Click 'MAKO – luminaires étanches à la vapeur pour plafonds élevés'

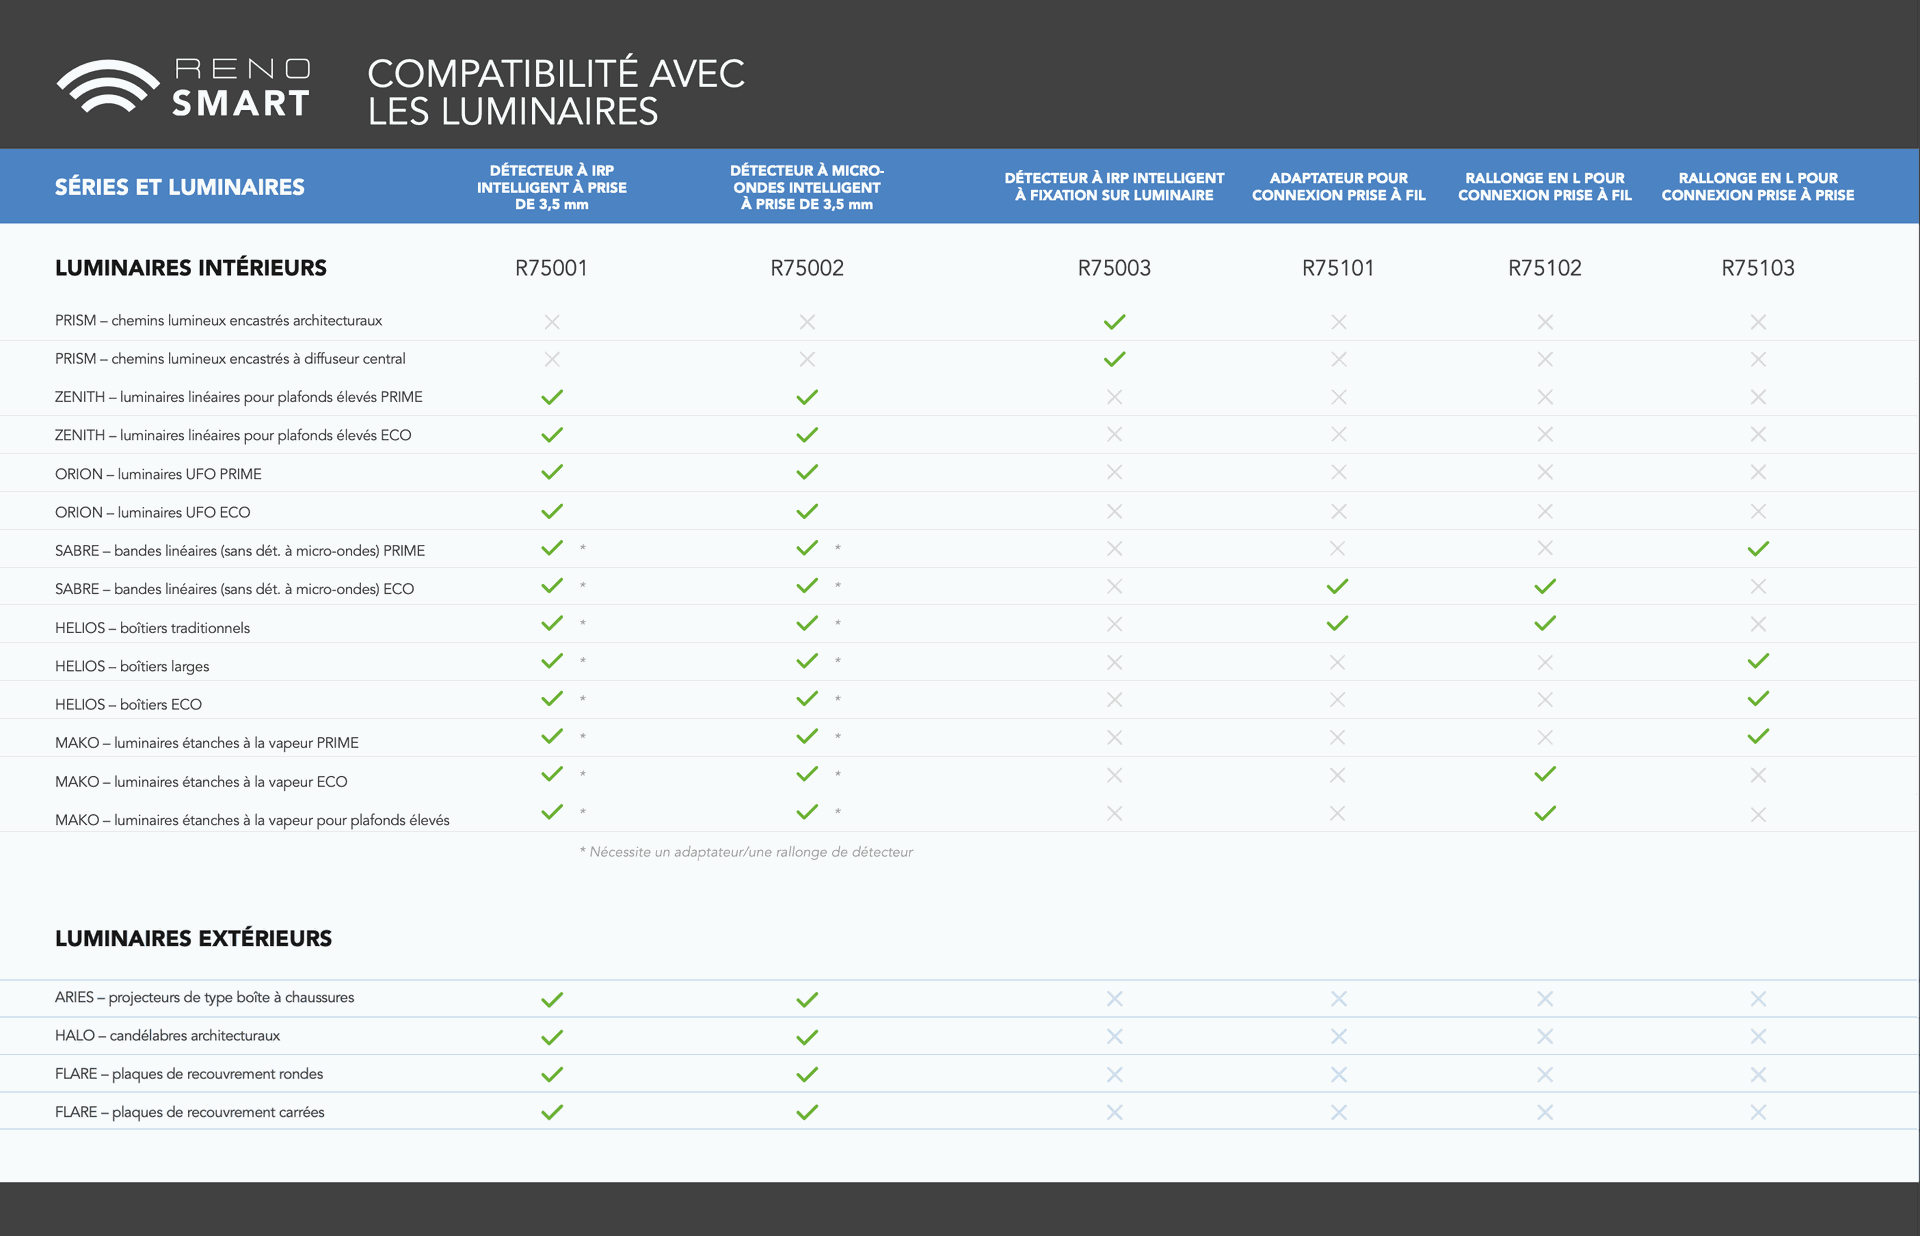tap(252, 820)
